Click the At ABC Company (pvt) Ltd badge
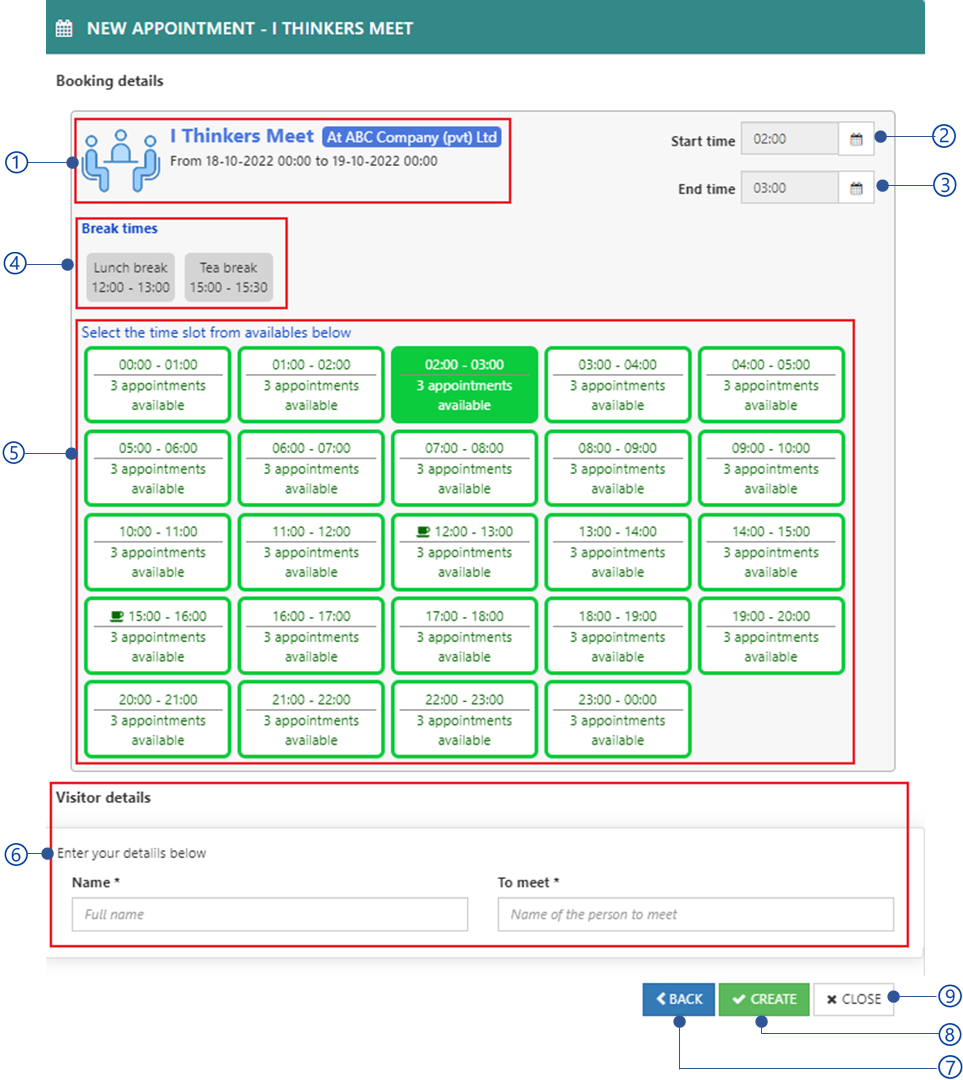963x1080 pixels. point(412,138)
